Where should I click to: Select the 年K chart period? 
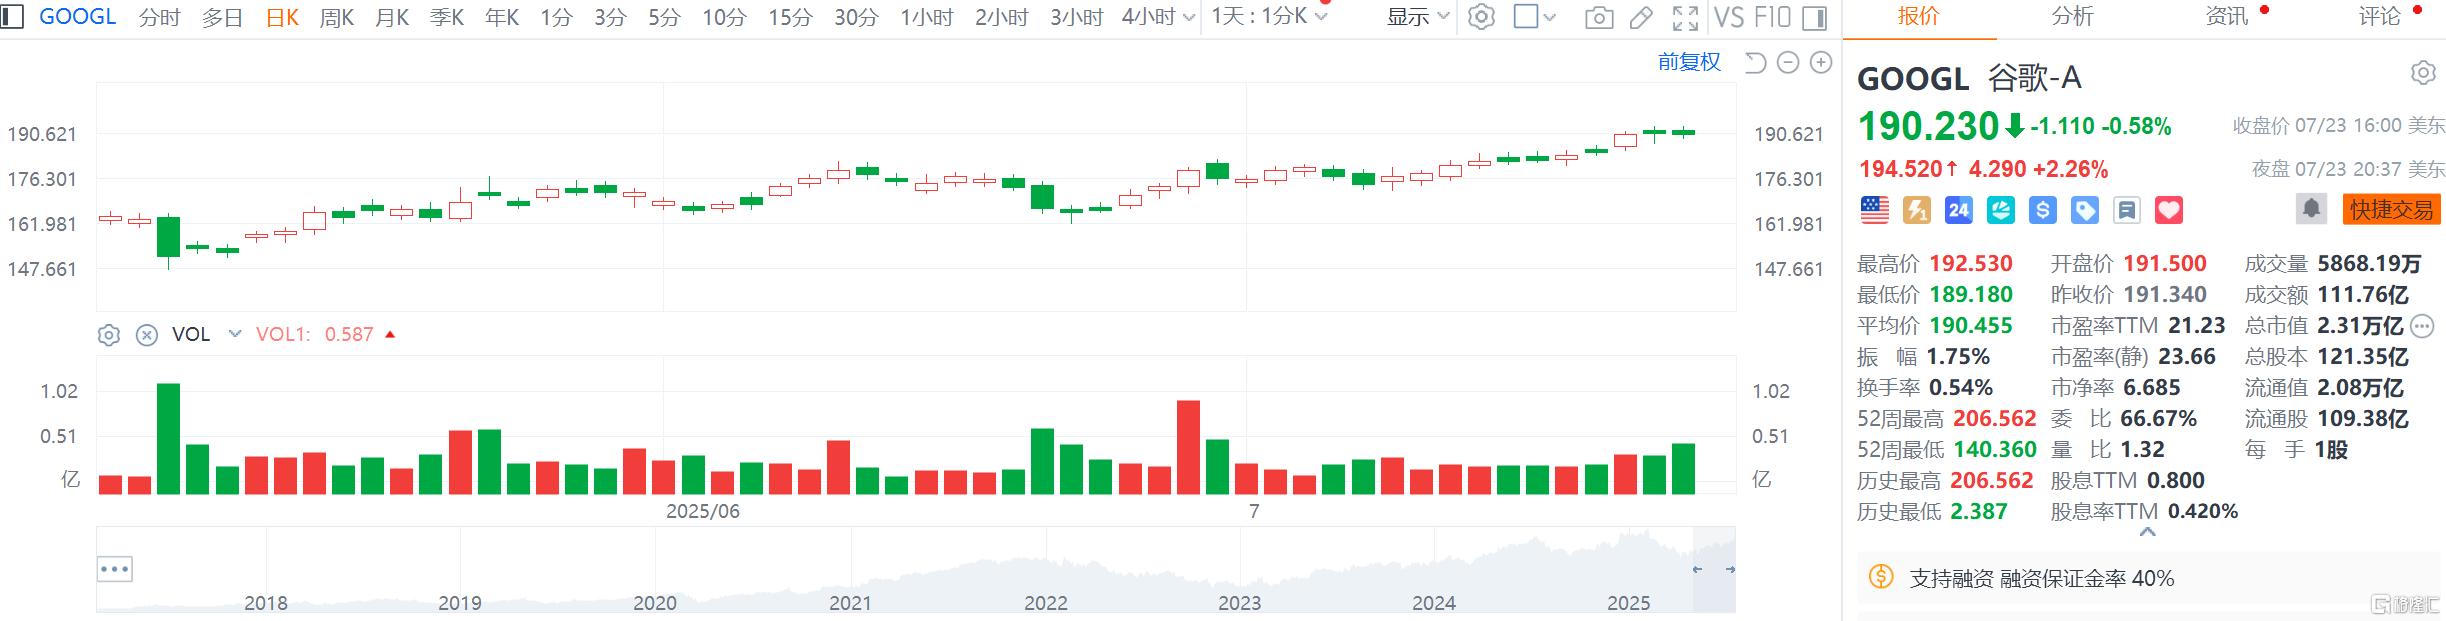tap(502, 18)
